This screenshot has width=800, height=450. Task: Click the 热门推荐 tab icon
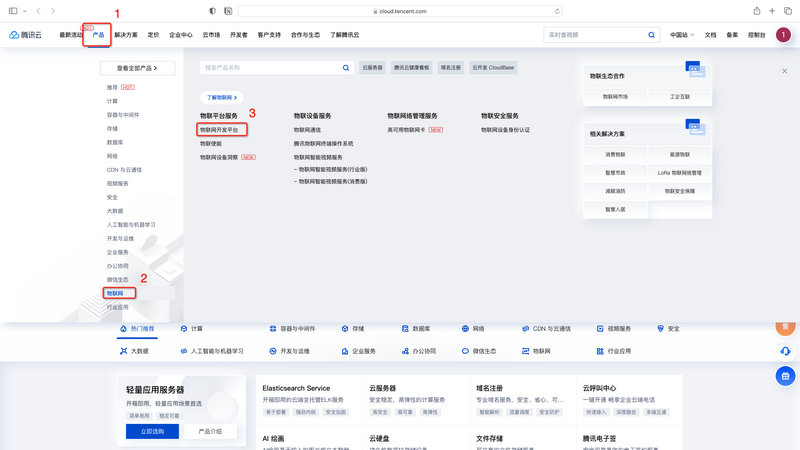click(123, 329)
